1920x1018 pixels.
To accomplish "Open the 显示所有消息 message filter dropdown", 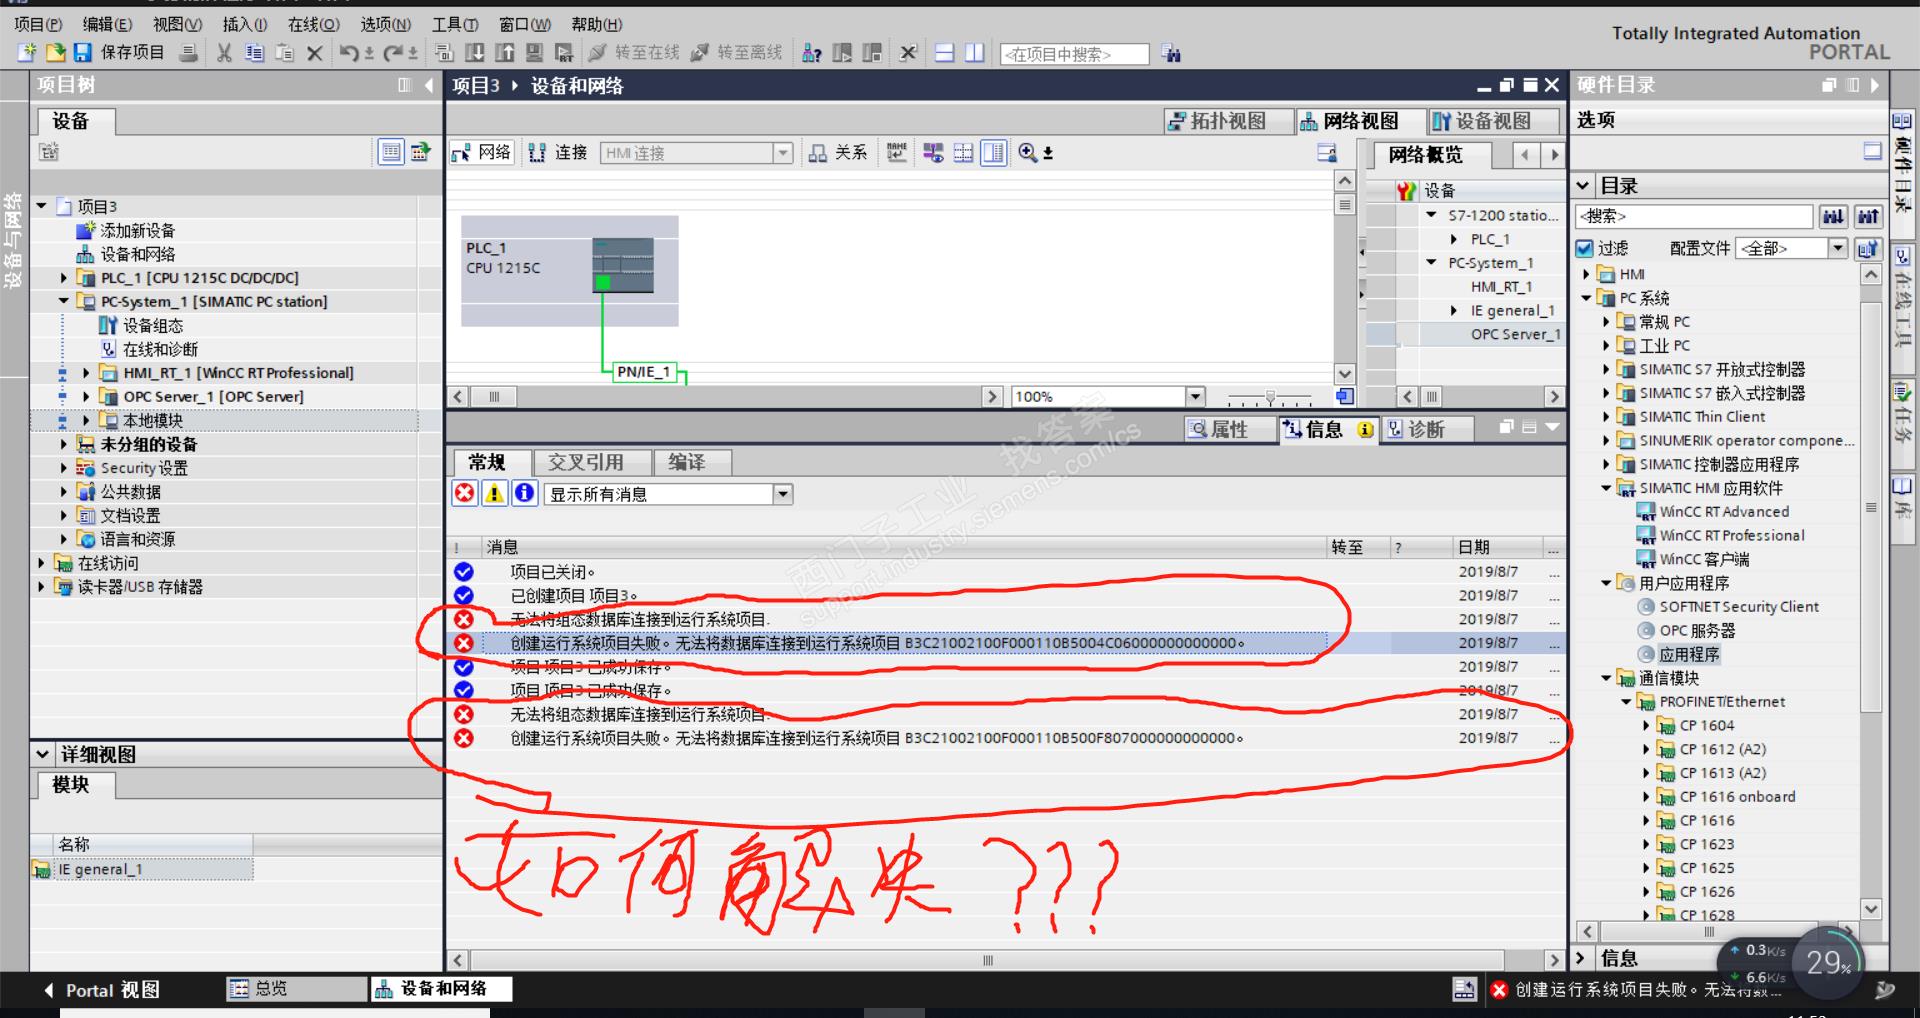I will 783,494.
